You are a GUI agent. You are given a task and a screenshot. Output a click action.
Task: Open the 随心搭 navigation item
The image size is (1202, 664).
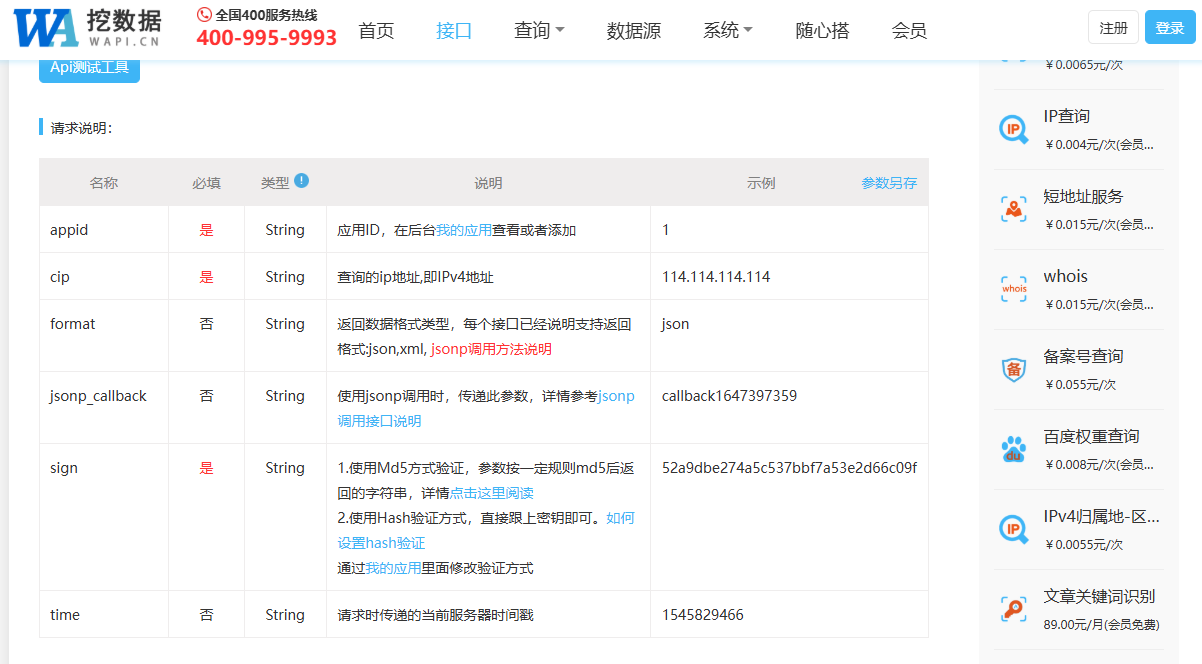(x=822, y=30)
